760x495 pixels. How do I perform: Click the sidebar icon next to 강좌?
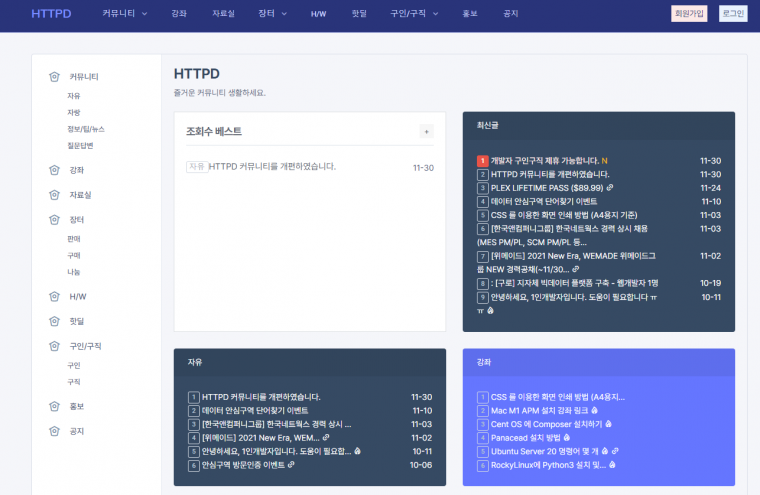pyautogui.click(x=54, y=170)
